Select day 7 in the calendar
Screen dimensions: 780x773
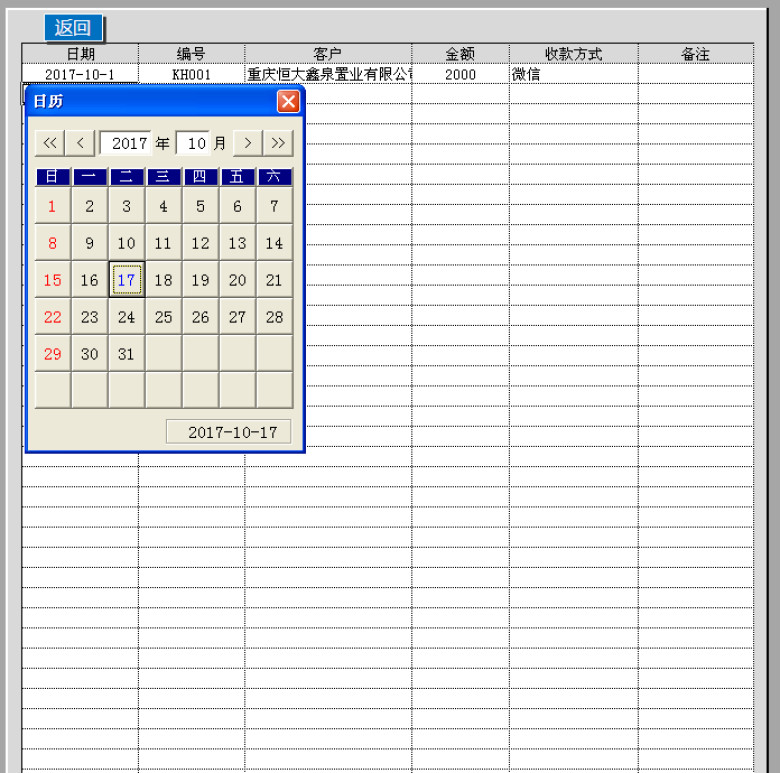(x=274, y=205)
